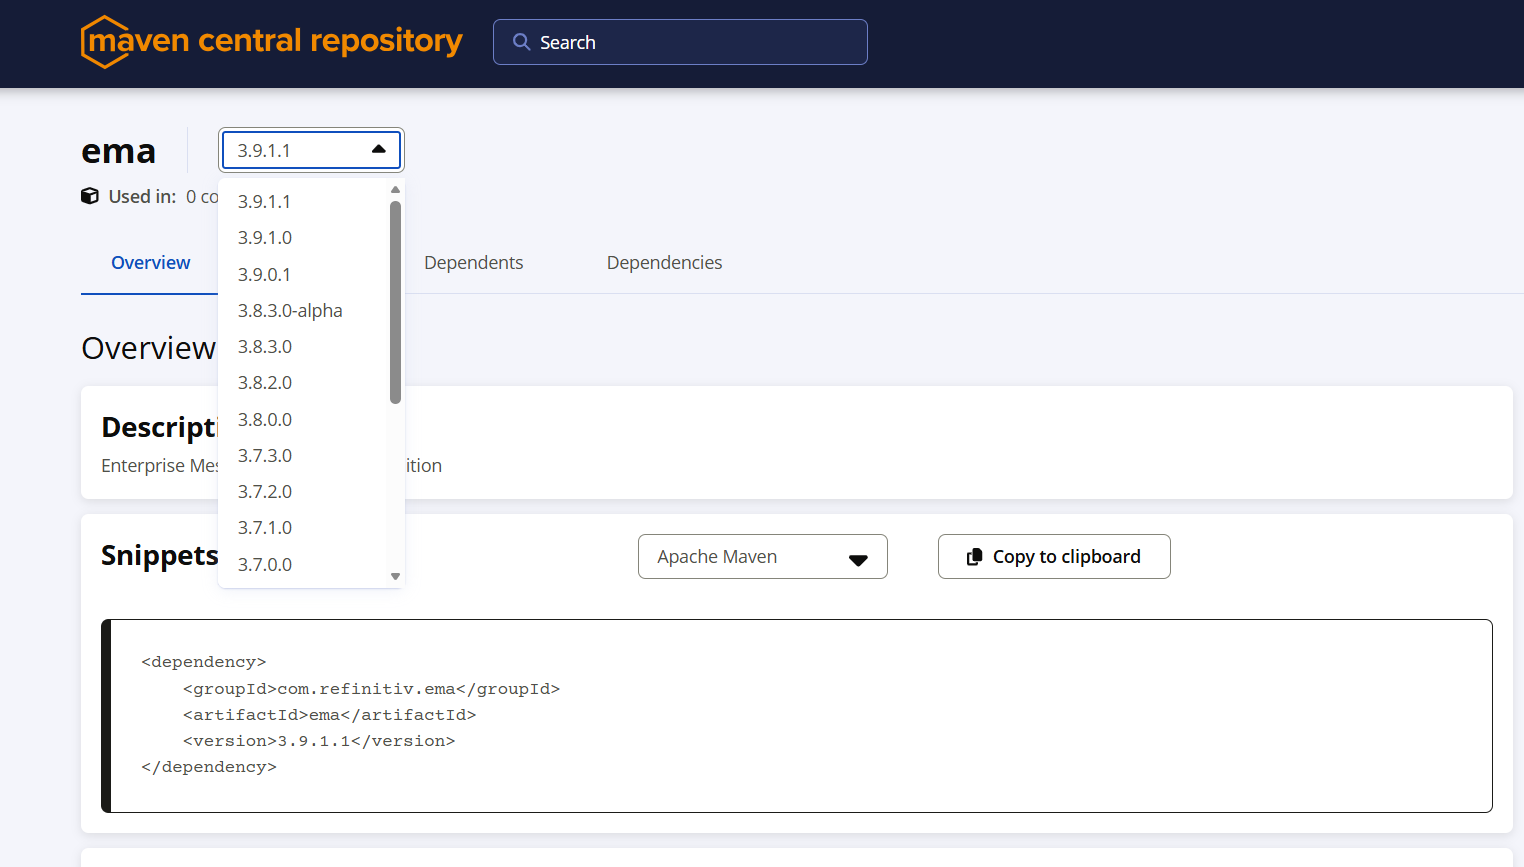This screenshot has width=1524, height=867.
Task: Click version list scroll up arrow
Action: pos(396,189)
